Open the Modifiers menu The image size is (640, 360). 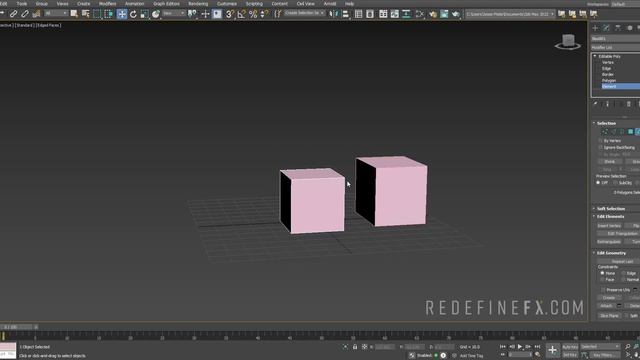click(107, 4)
